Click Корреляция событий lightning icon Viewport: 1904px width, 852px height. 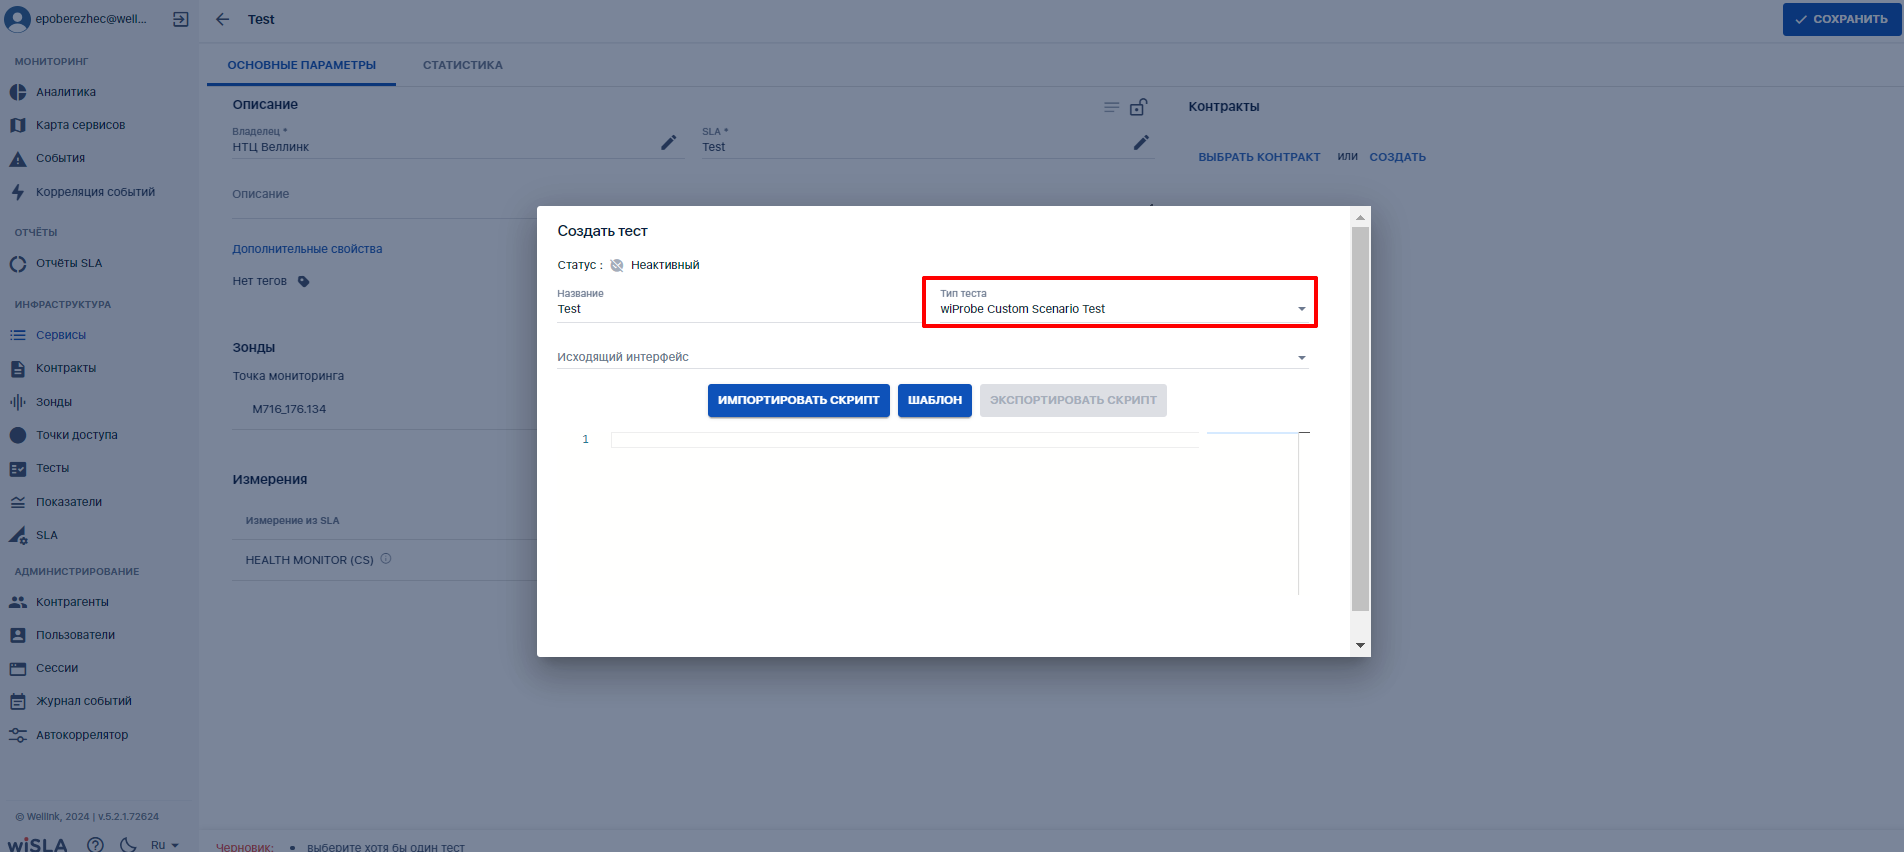pos(17,192)
